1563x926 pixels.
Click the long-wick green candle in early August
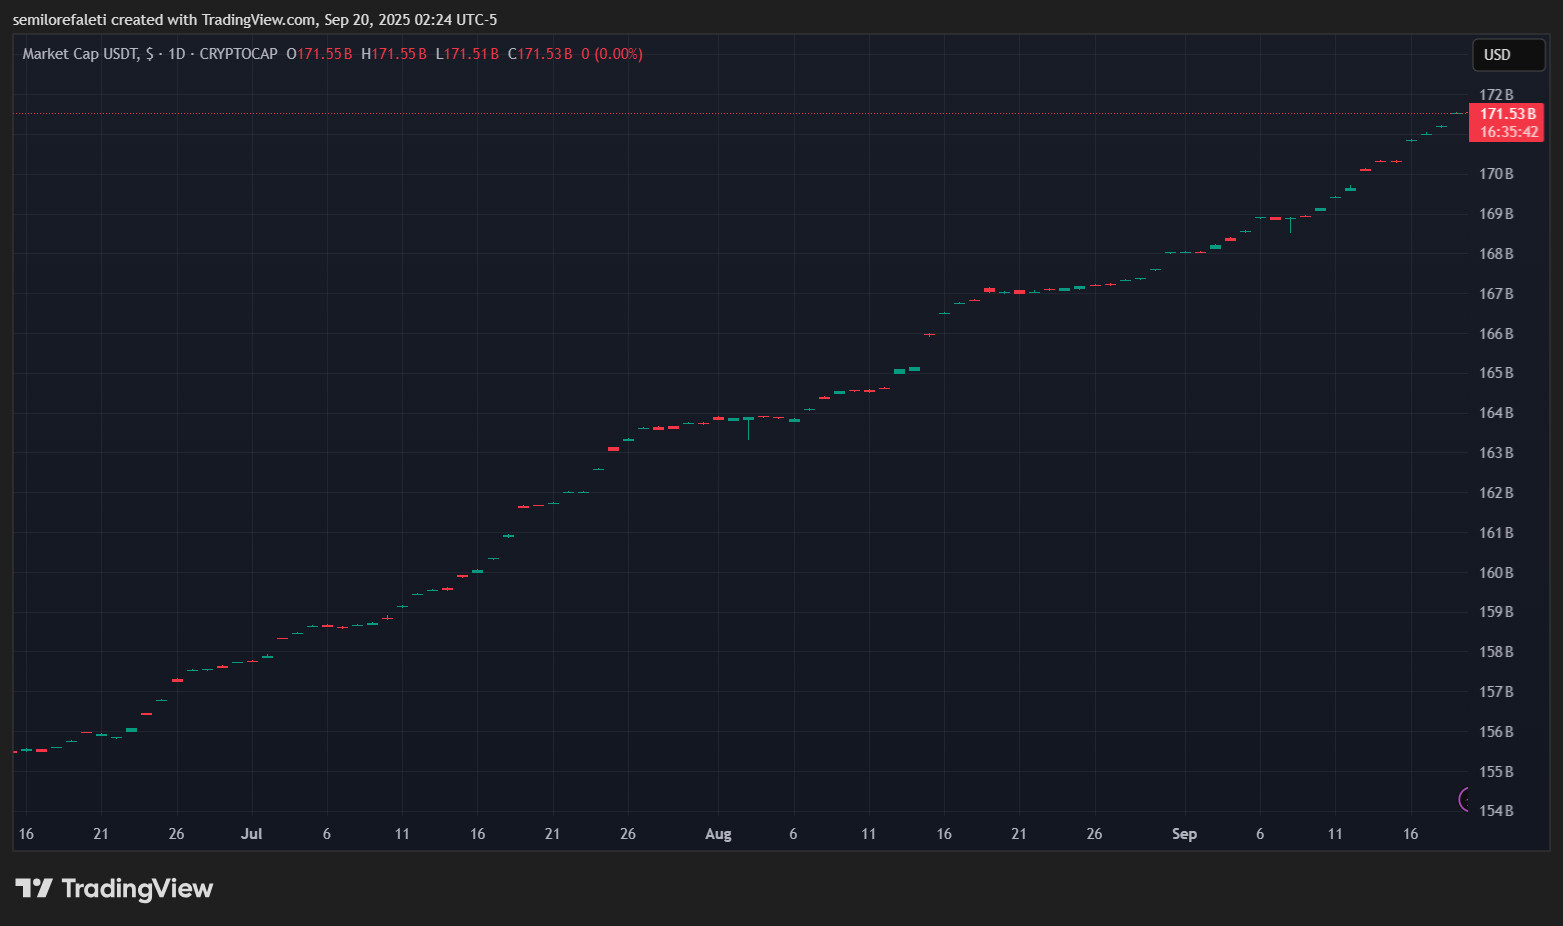[748, 421]
